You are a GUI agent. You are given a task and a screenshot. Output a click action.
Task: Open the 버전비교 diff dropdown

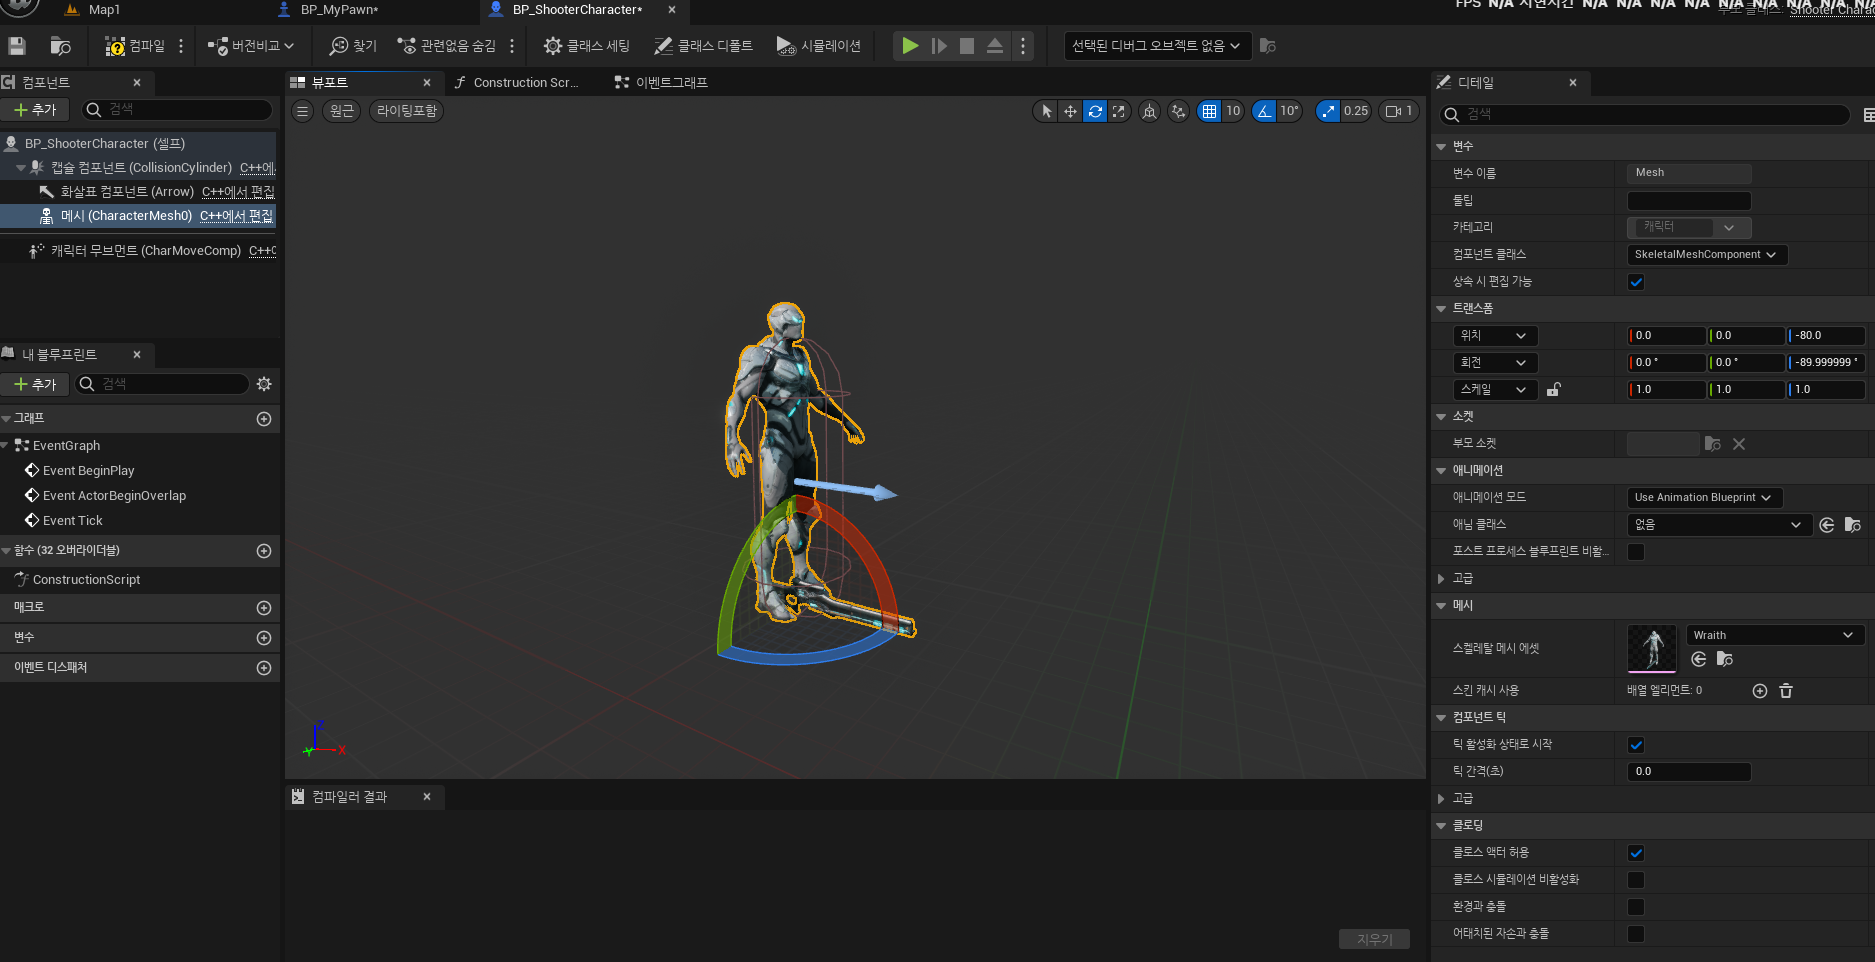coord(250,46)
